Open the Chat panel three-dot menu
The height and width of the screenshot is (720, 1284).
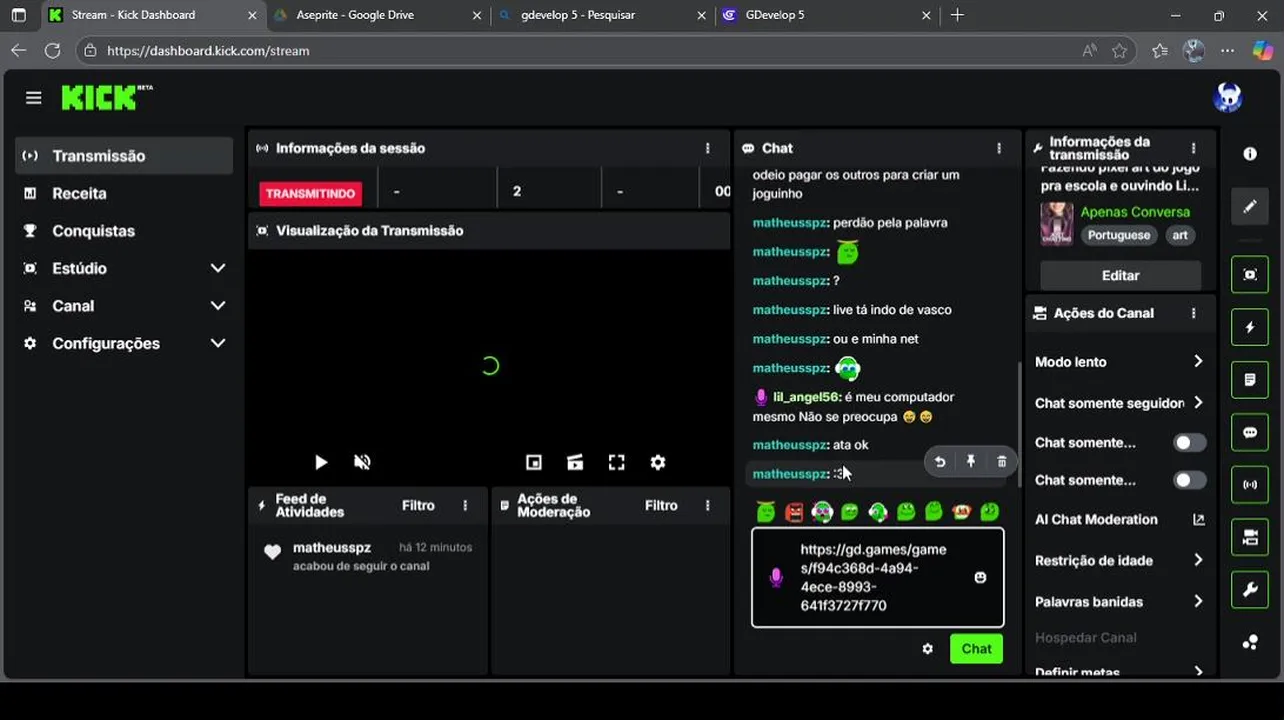coord(998,148)
